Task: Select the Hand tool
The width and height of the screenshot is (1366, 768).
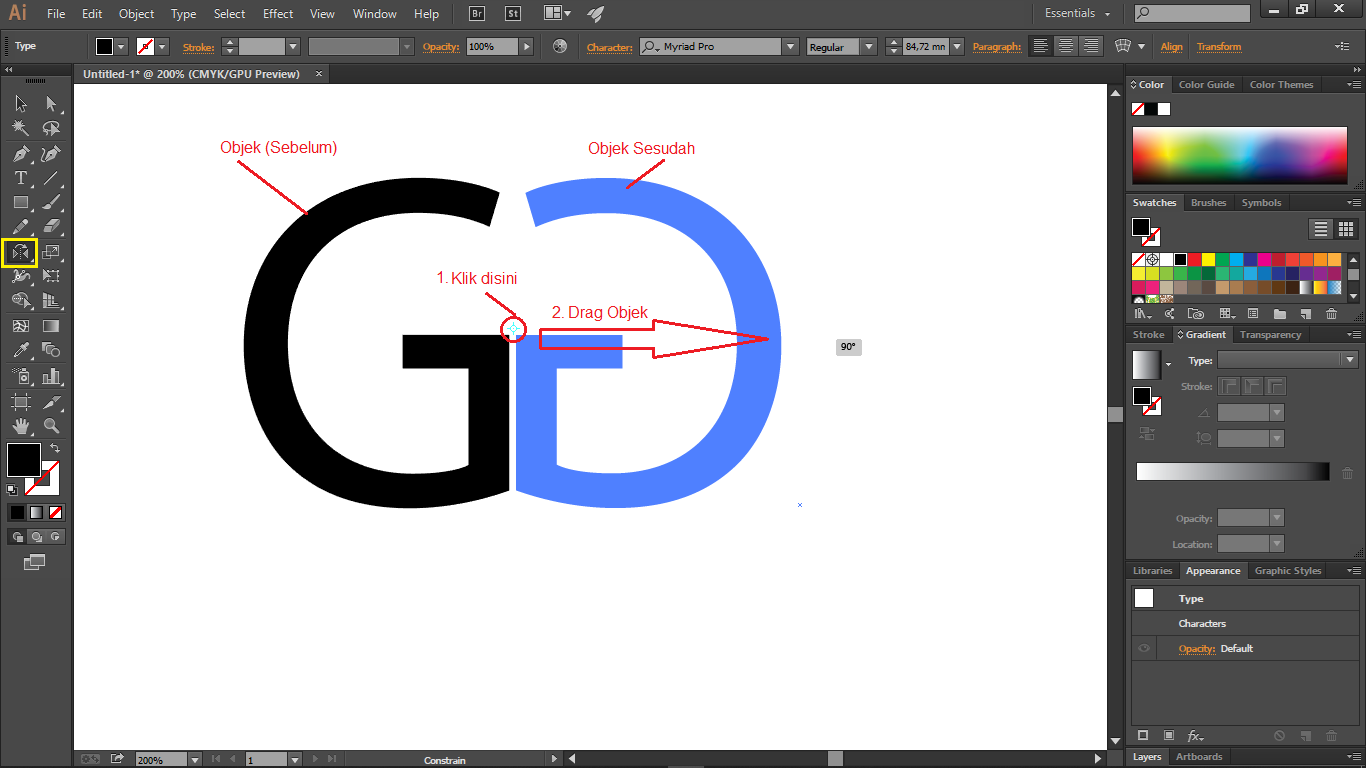Action: [x=20, y=427]
